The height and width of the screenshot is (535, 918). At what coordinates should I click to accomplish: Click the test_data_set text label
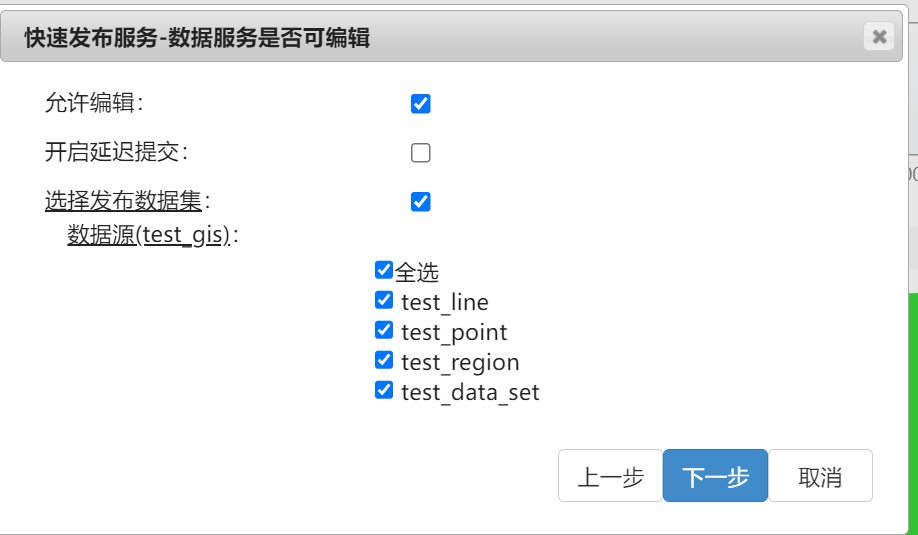click(x=470, y=392)
